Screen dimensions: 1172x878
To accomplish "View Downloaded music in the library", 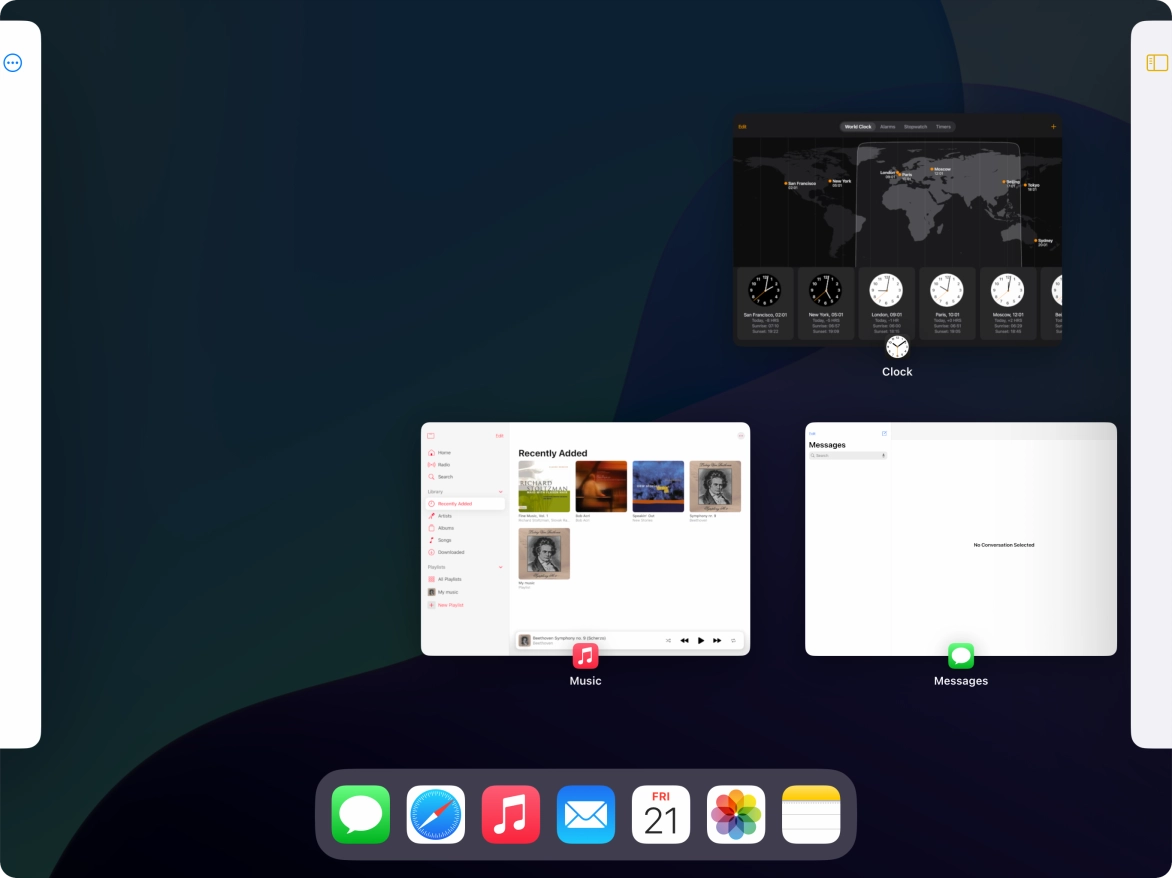I will pyautogui.click(x=451, y=552).
